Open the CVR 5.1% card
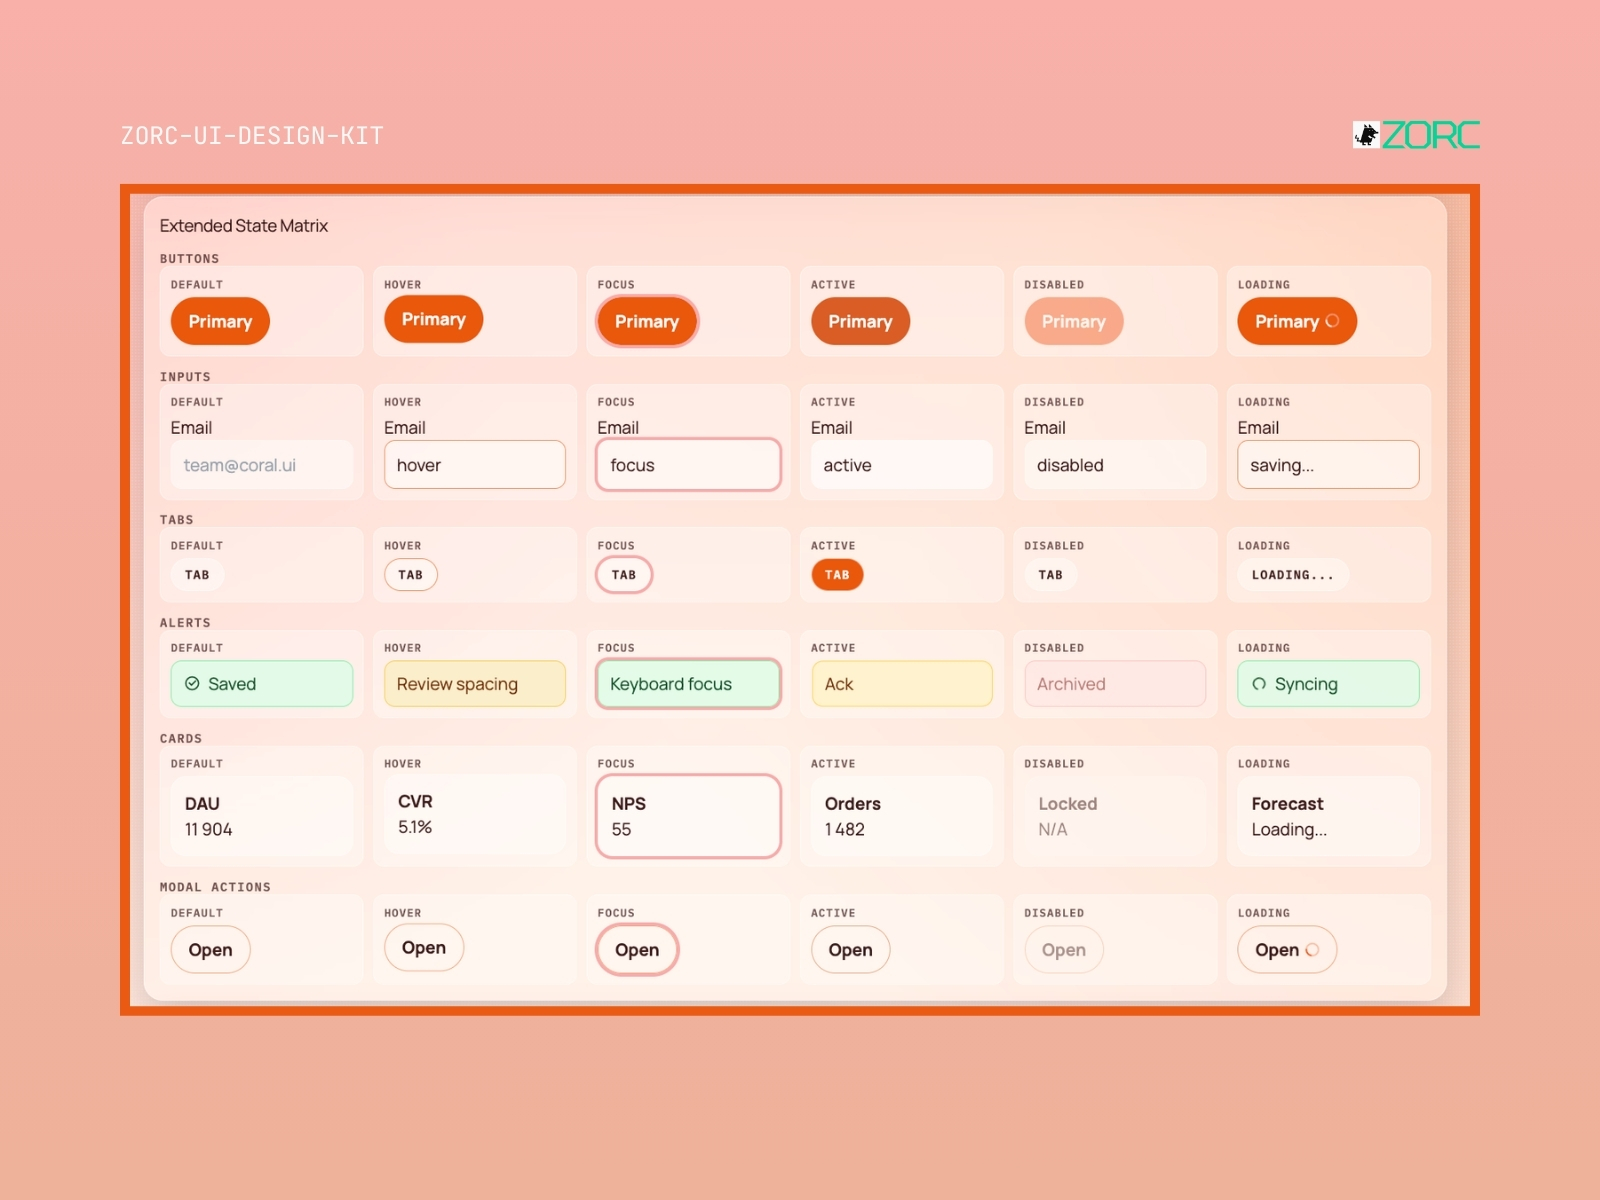Screen dimensions: 1600x1200 [475, 814]
